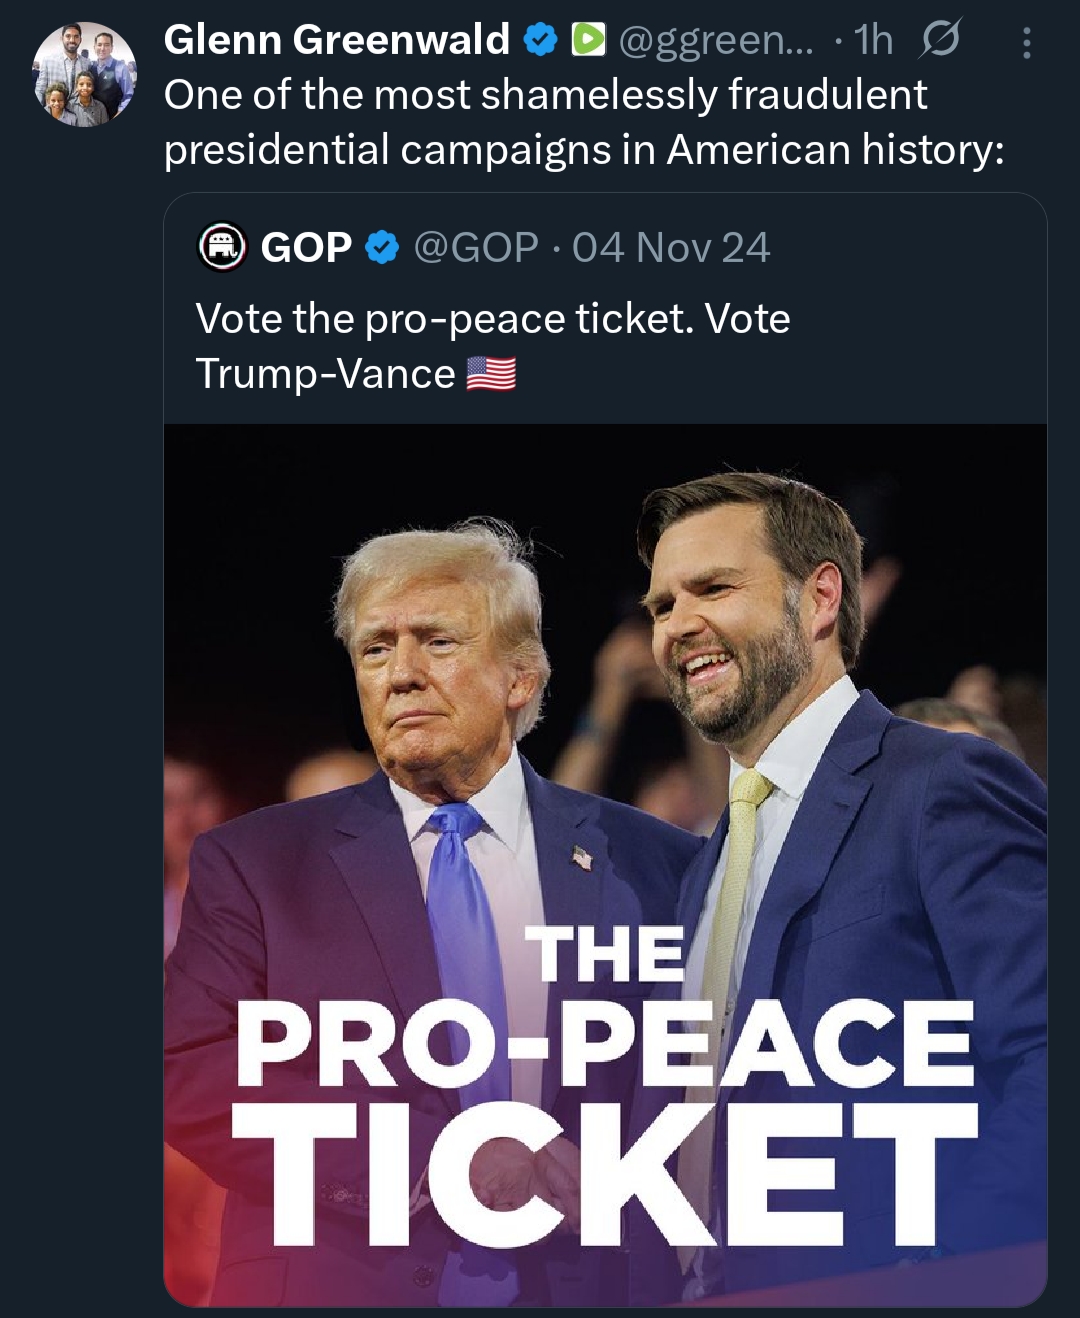The height and width of the screenshot is (1318, 1080).
Task: Click the 'One of the most shamelessly' tweet text
Action: point(545,95)
